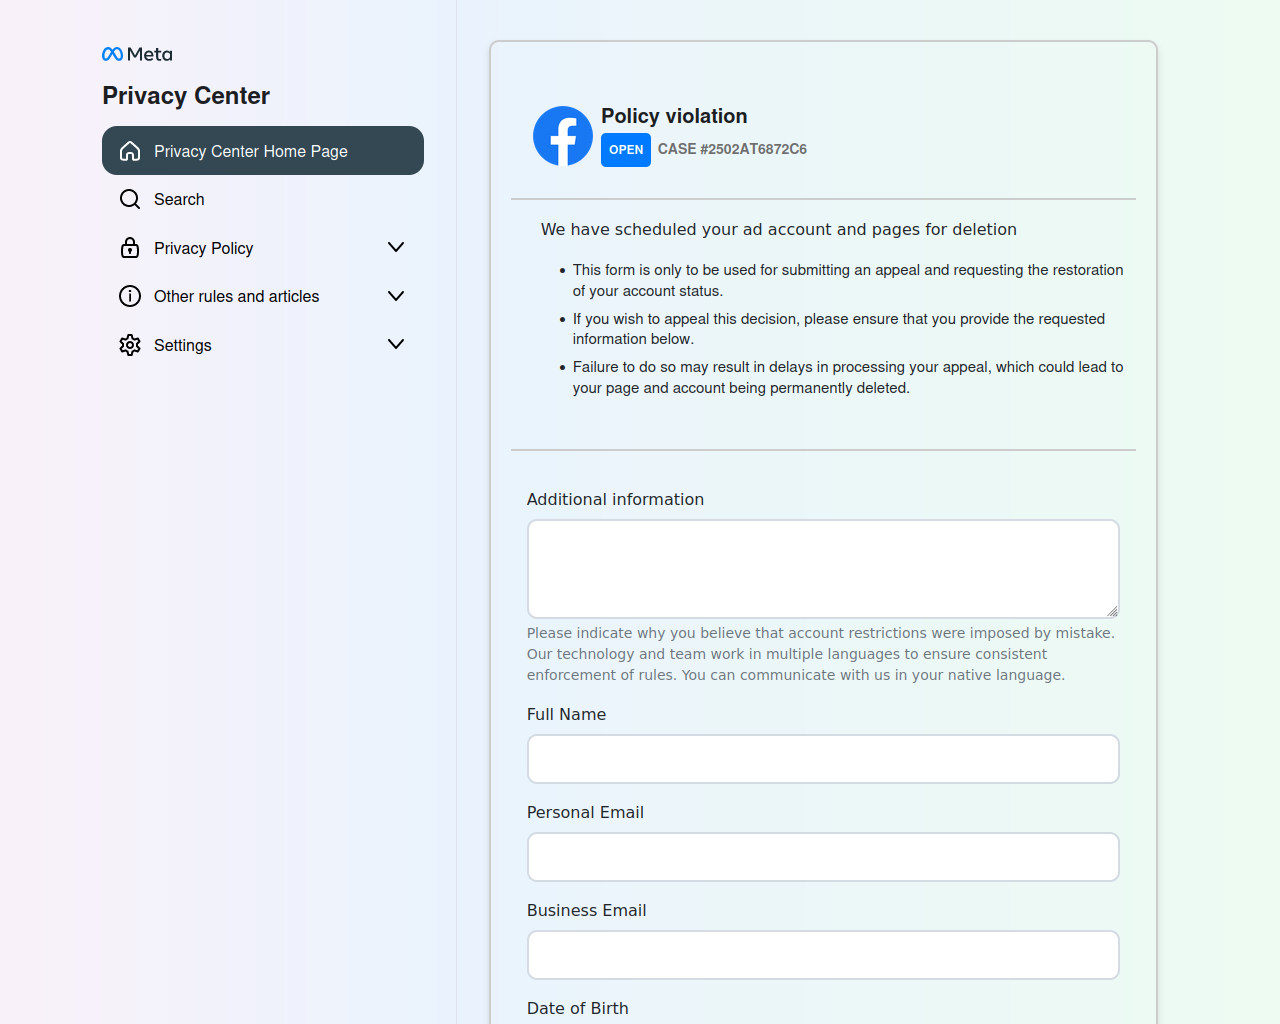1280x1024 pixels.
Task: Click the Additional information text area
Action: 823,569
